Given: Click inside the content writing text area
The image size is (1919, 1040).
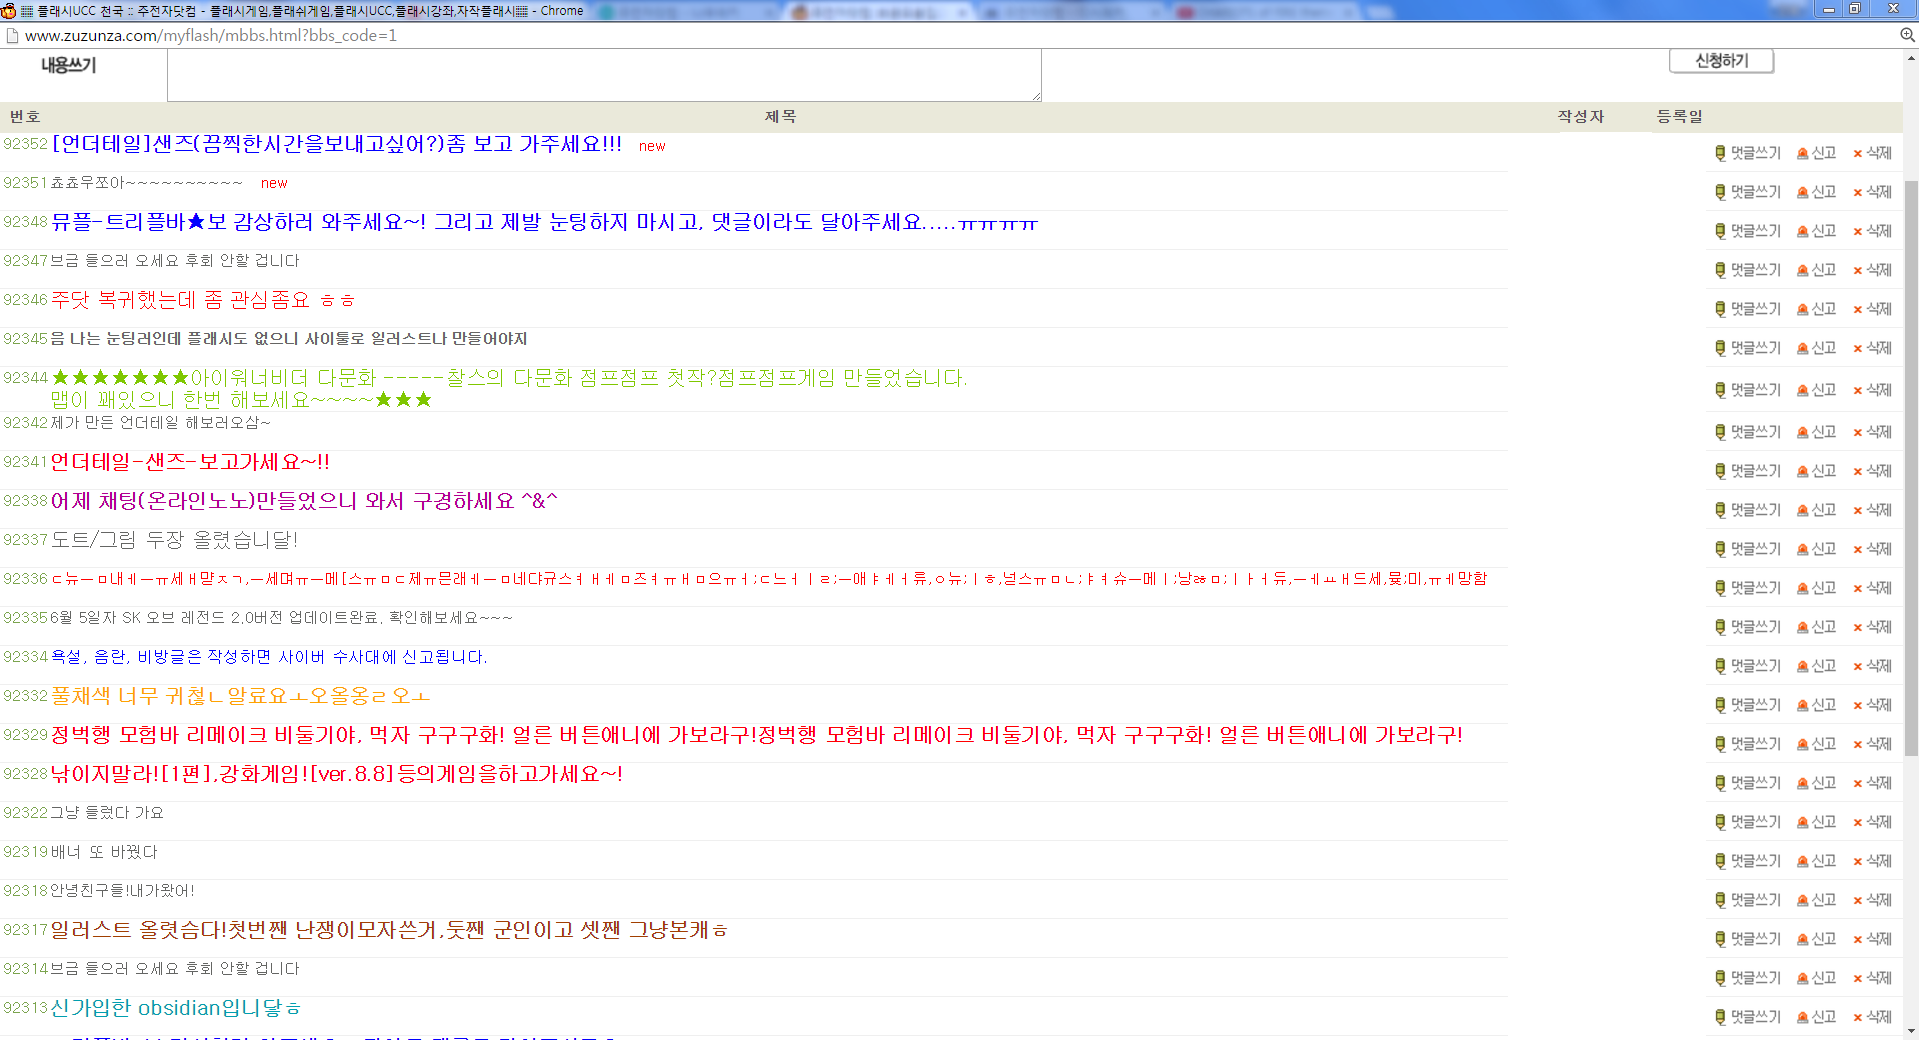Looking at the screenshot, I should [x=603, y=75].
